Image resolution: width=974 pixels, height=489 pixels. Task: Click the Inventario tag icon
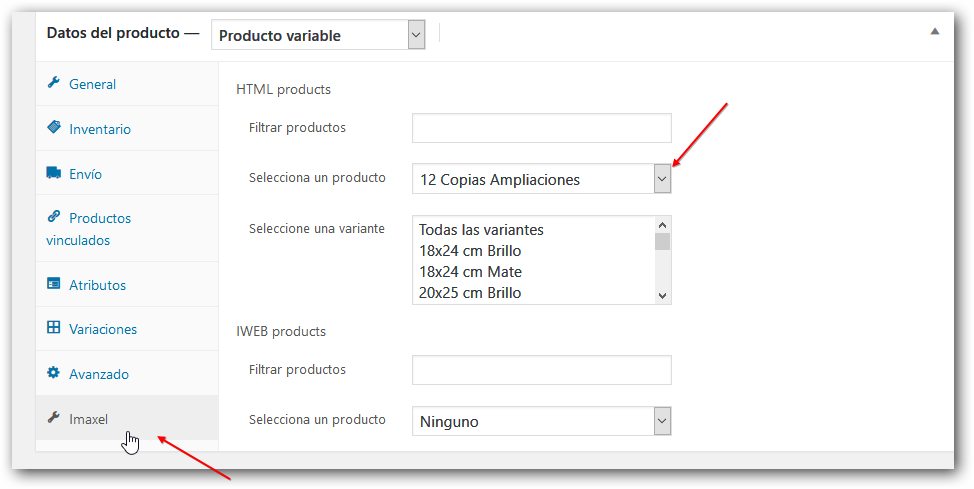click(54, 127)
